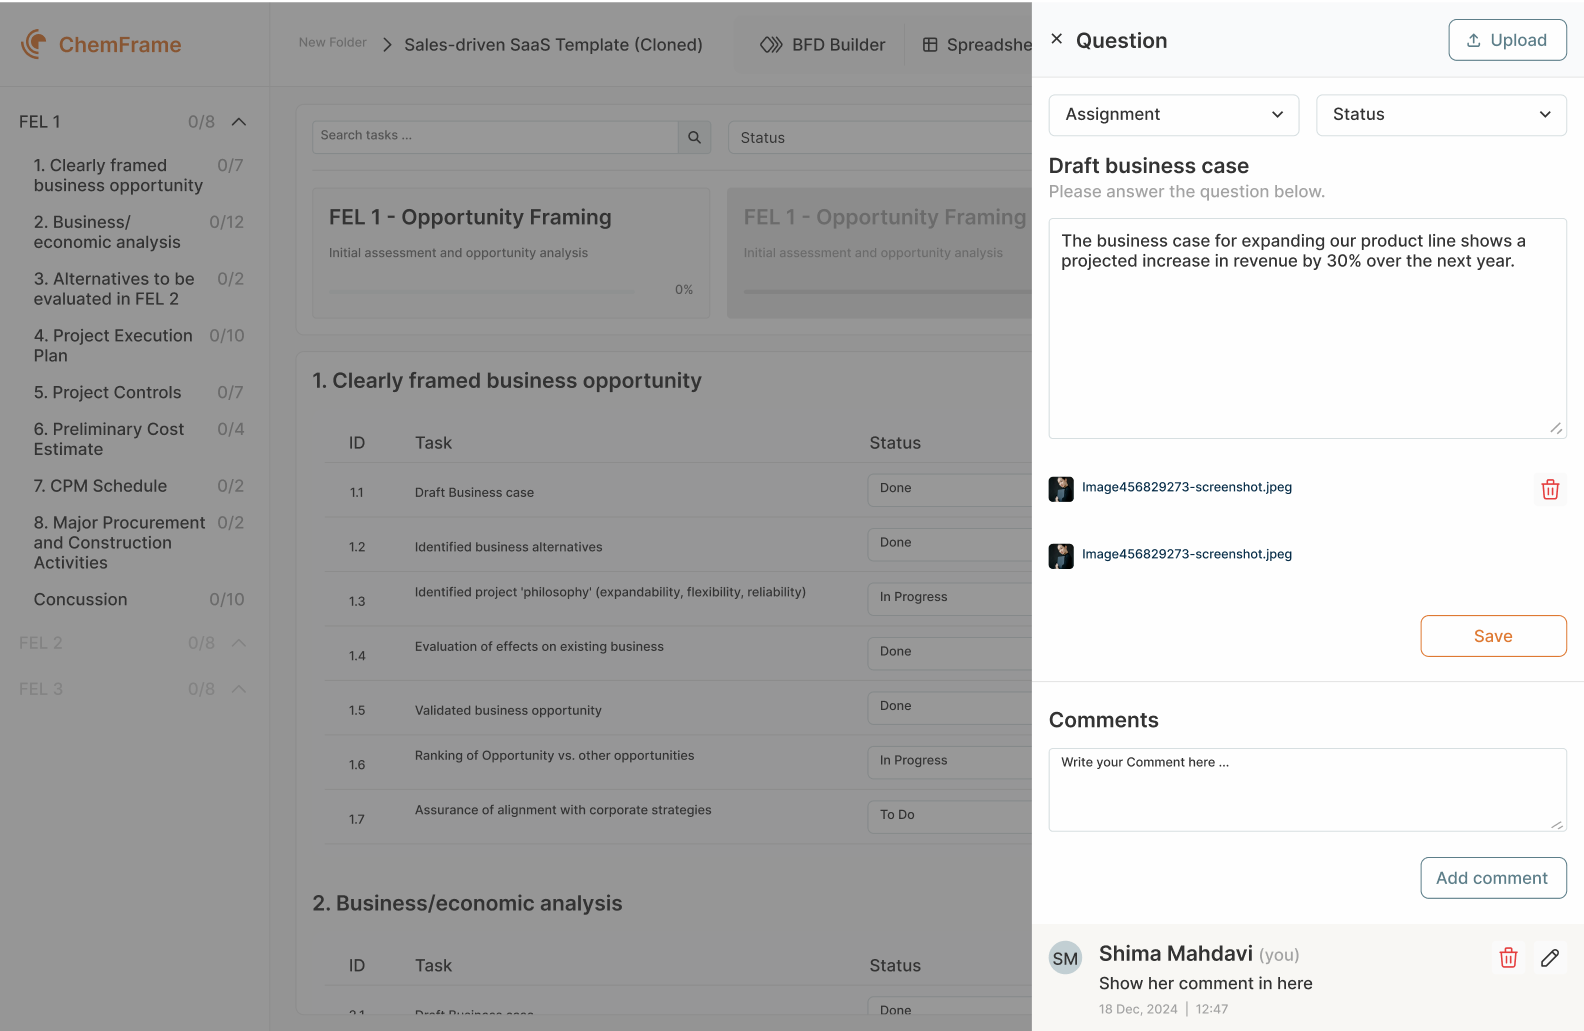Click the search magnifier icon
Image resolution: width=1584 pixels, height=1031 pixels.
pyautogui.click(x=694, y=137)
